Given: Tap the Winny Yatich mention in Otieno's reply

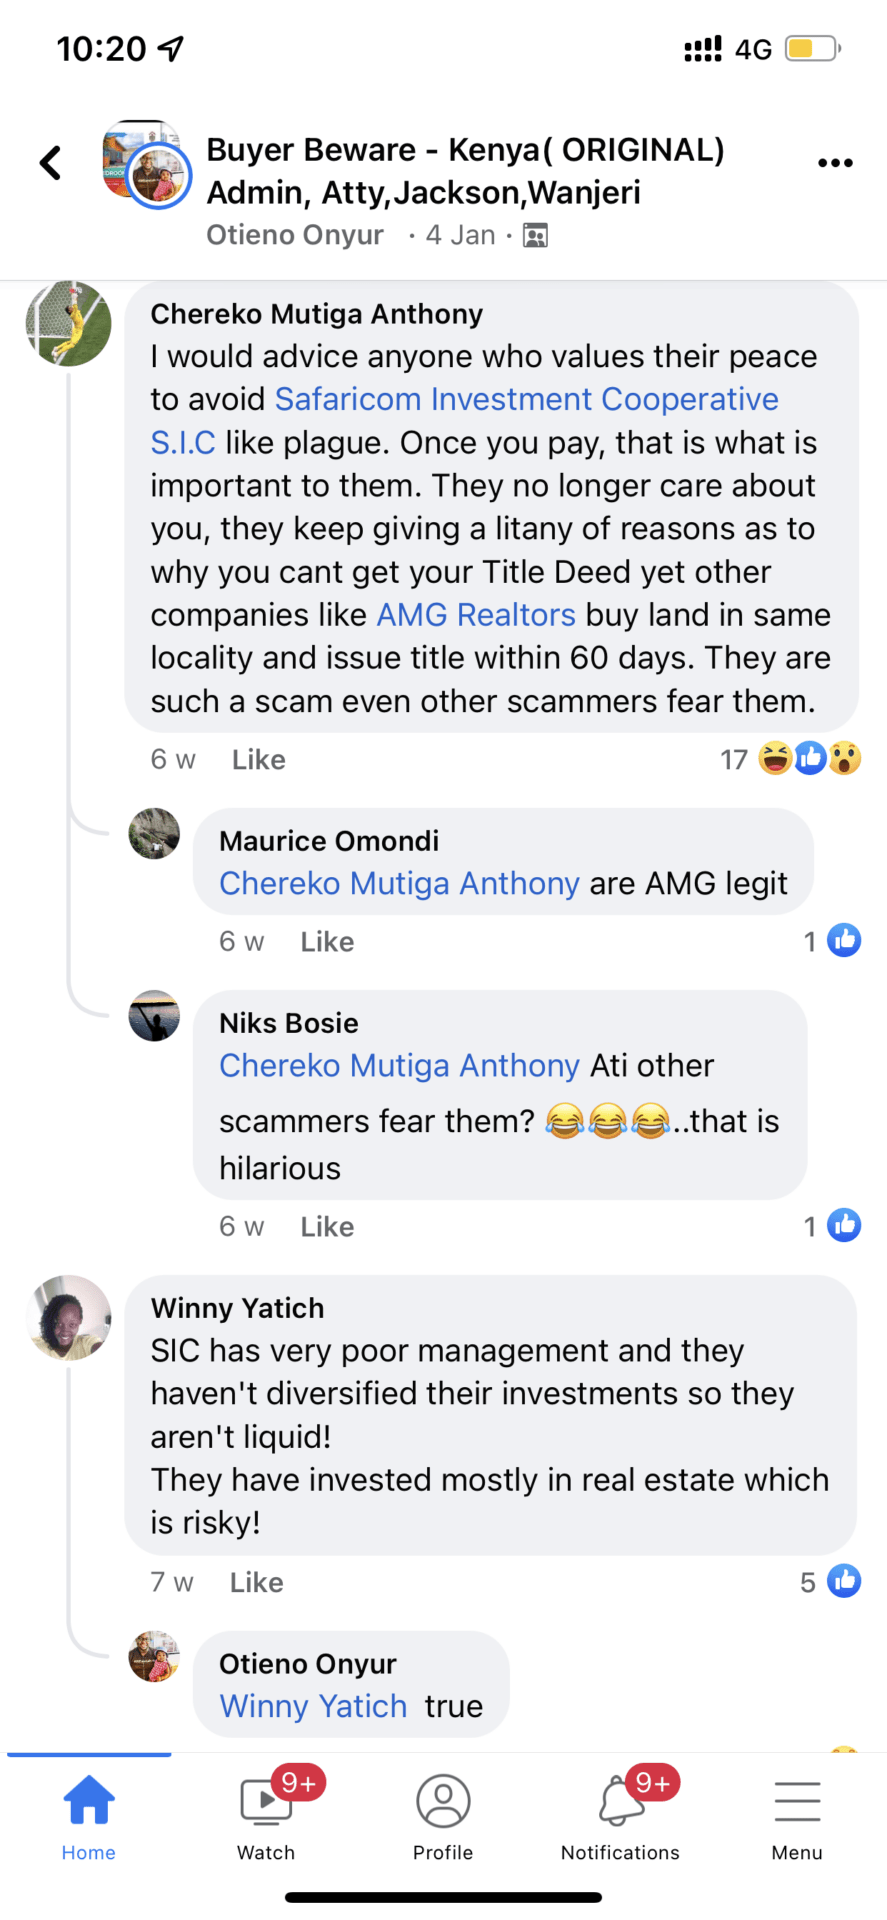Looking at the screenshot, I should click(313, 1706).
